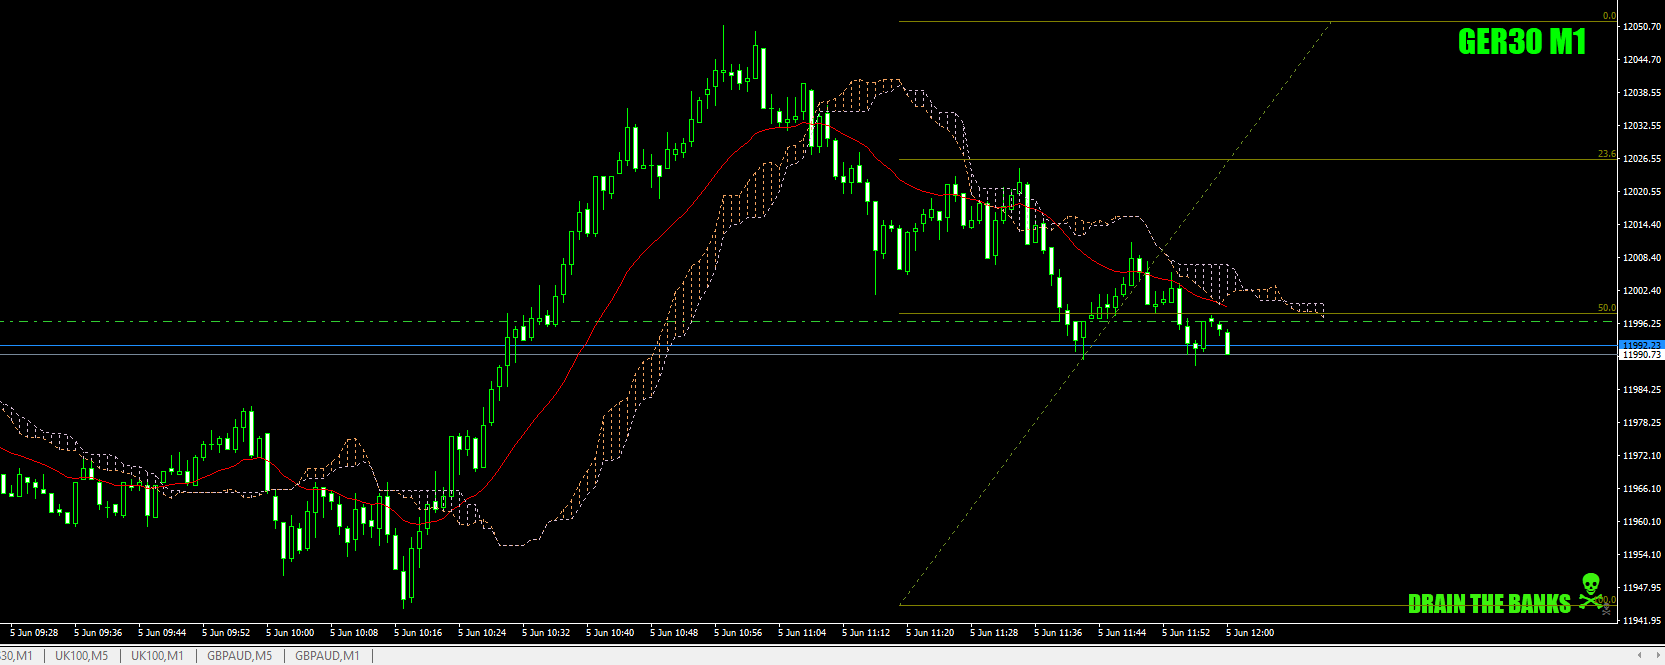
Task: Click the 5 Jun 10:24 time label
Action: click(x=482, y=633)
